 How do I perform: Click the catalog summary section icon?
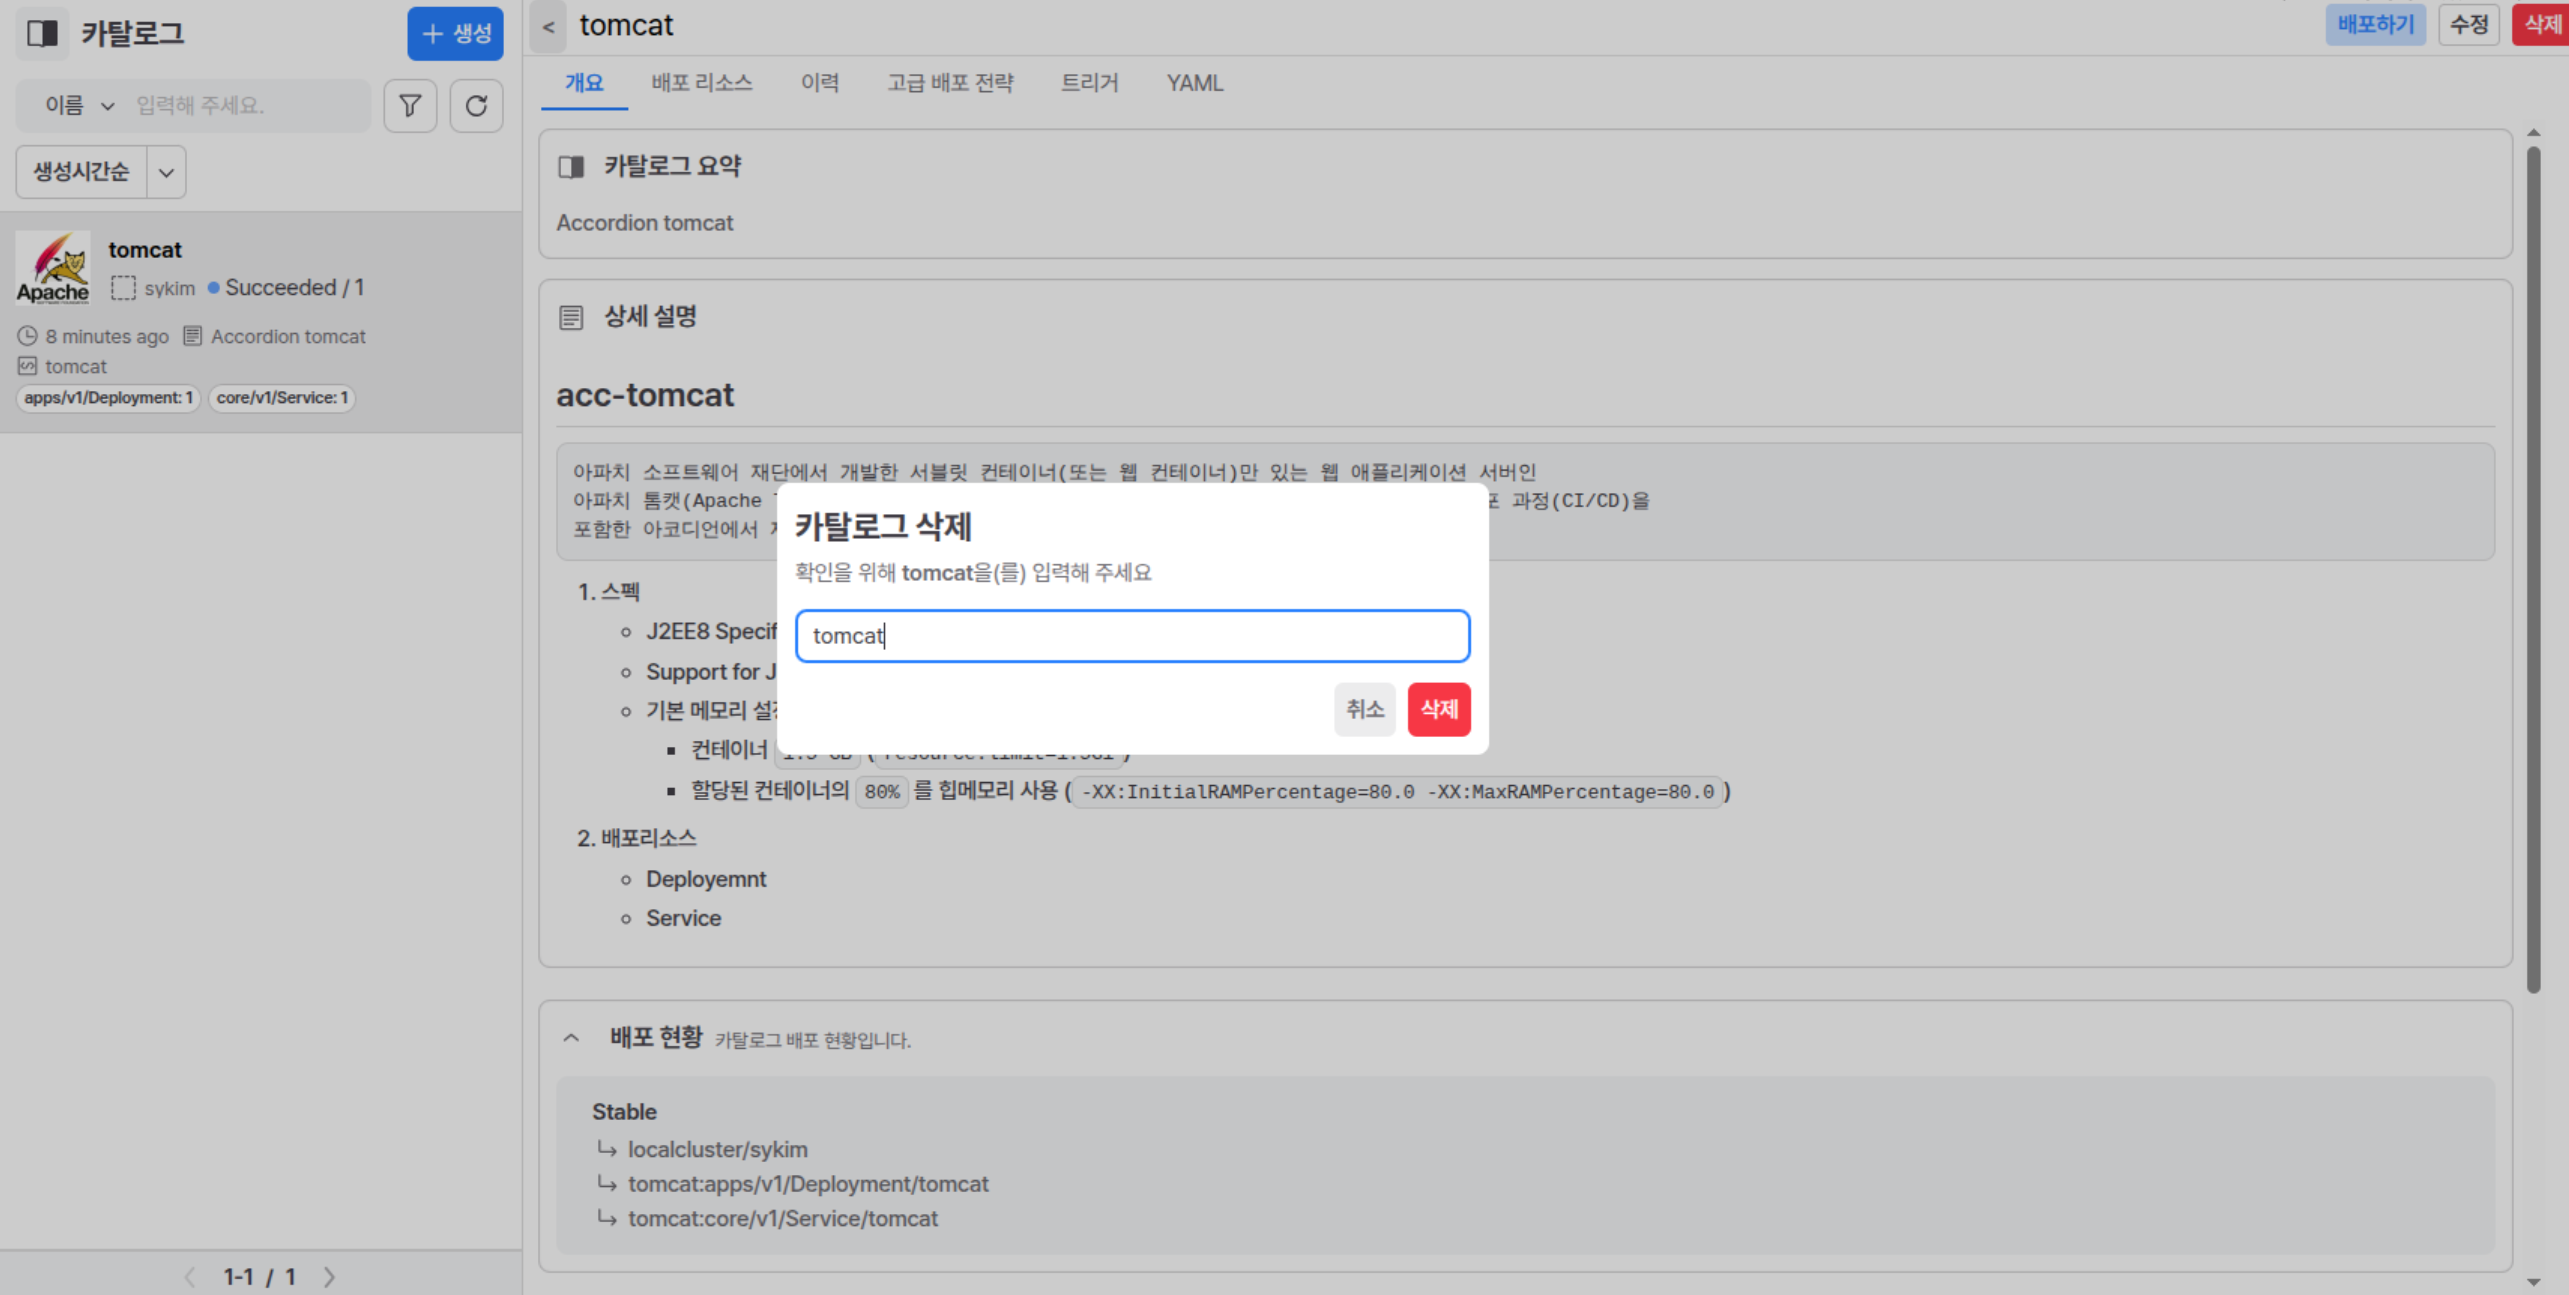click(x=571, y=167)
